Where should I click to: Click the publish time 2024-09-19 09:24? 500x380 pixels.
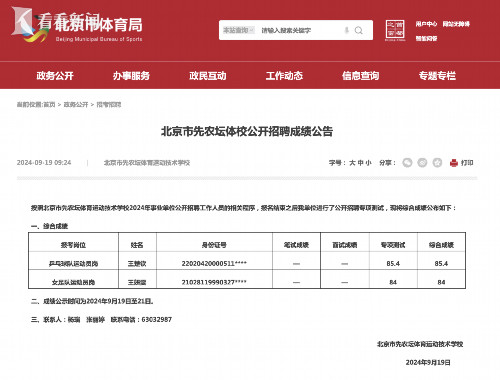pos(44,163)
